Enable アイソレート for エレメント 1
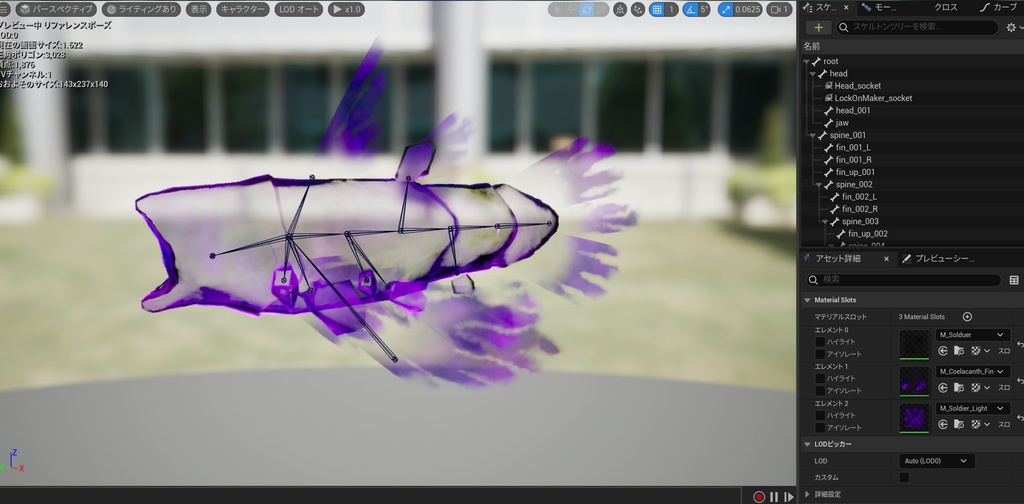This screenshot has width=1024, height=504. click(x=820, y=390)
